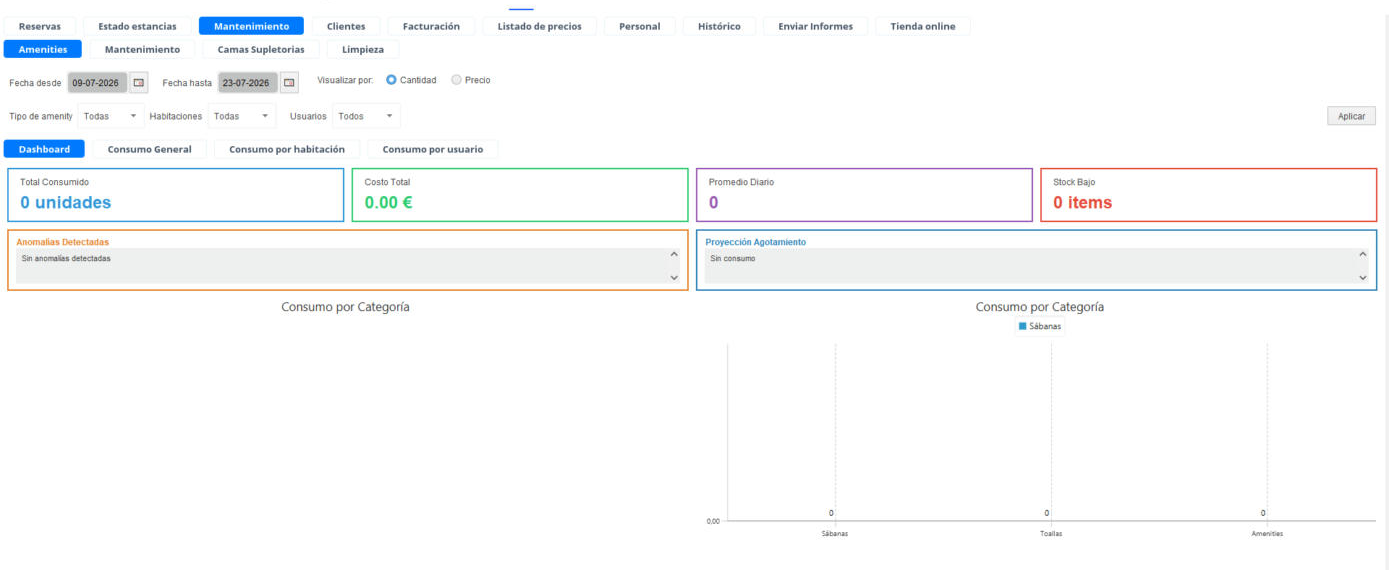Open the Camas Supletorias section

tap(261, 49)
